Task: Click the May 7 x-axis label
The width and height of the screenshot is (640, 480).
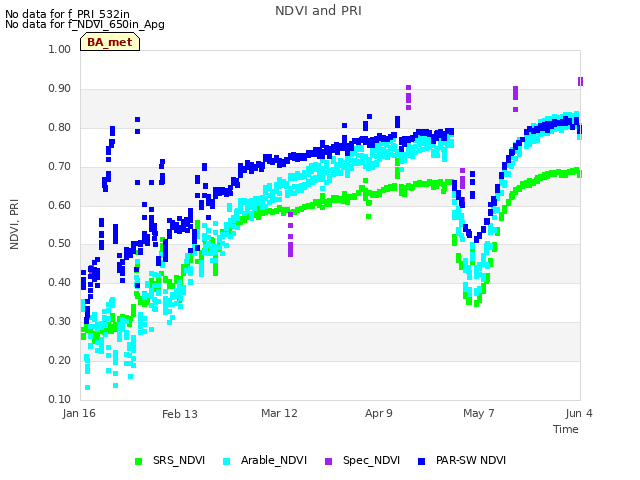Action: pos(478,413)
